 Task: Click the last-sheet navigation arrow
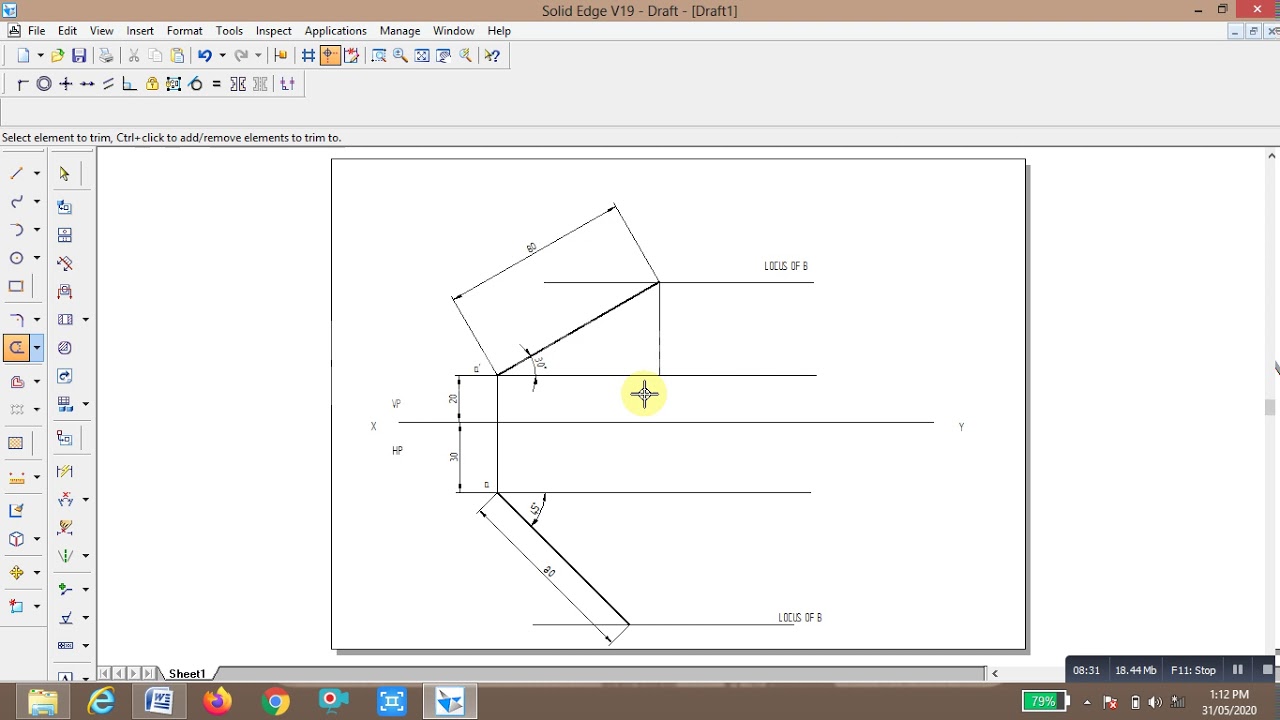tap(149, 674)
